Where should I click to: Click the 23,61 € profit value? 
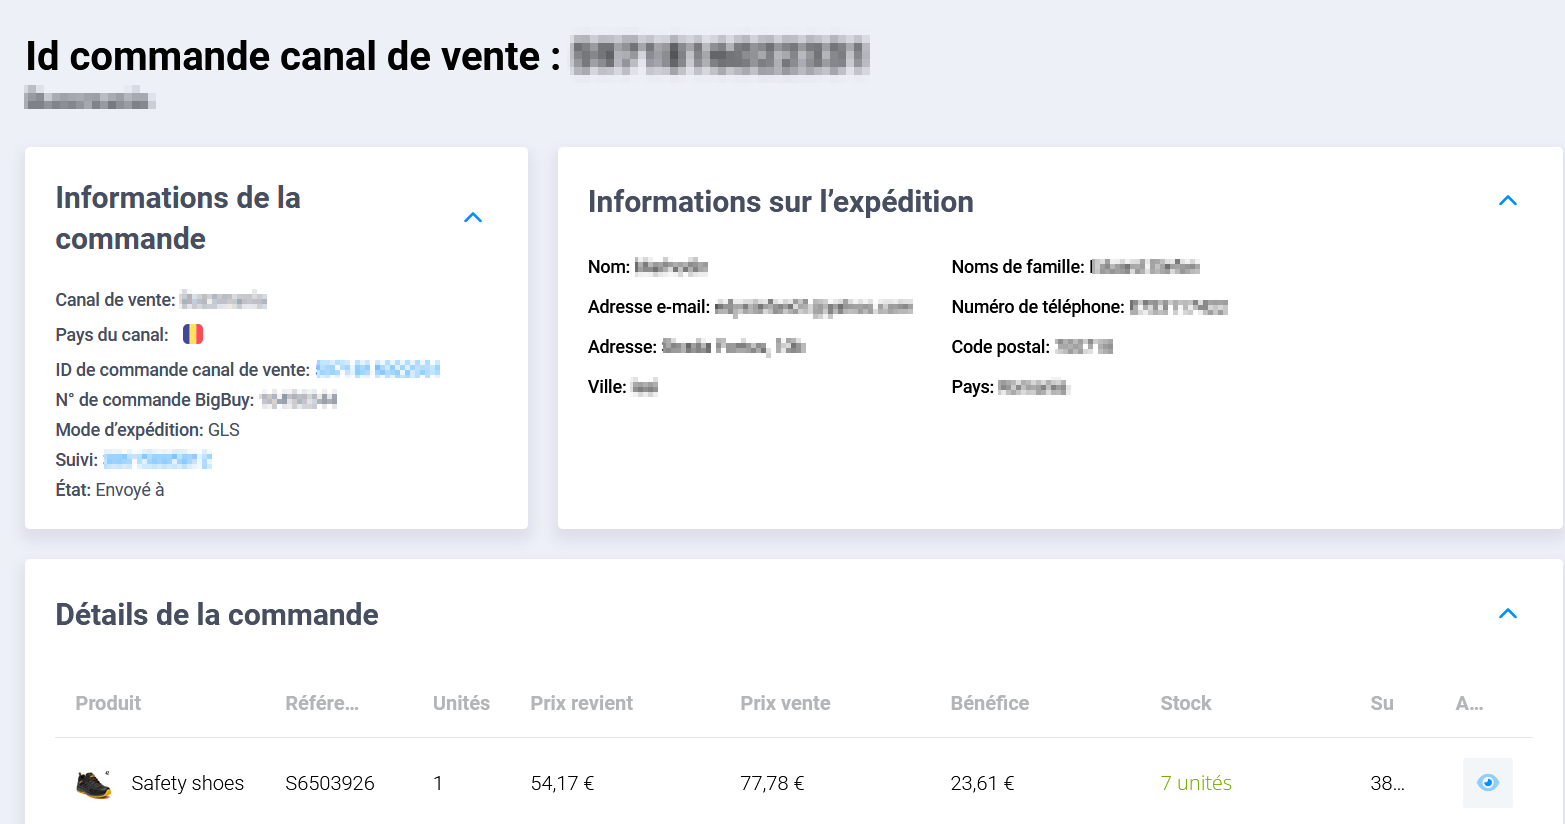[x=982, y=783]
